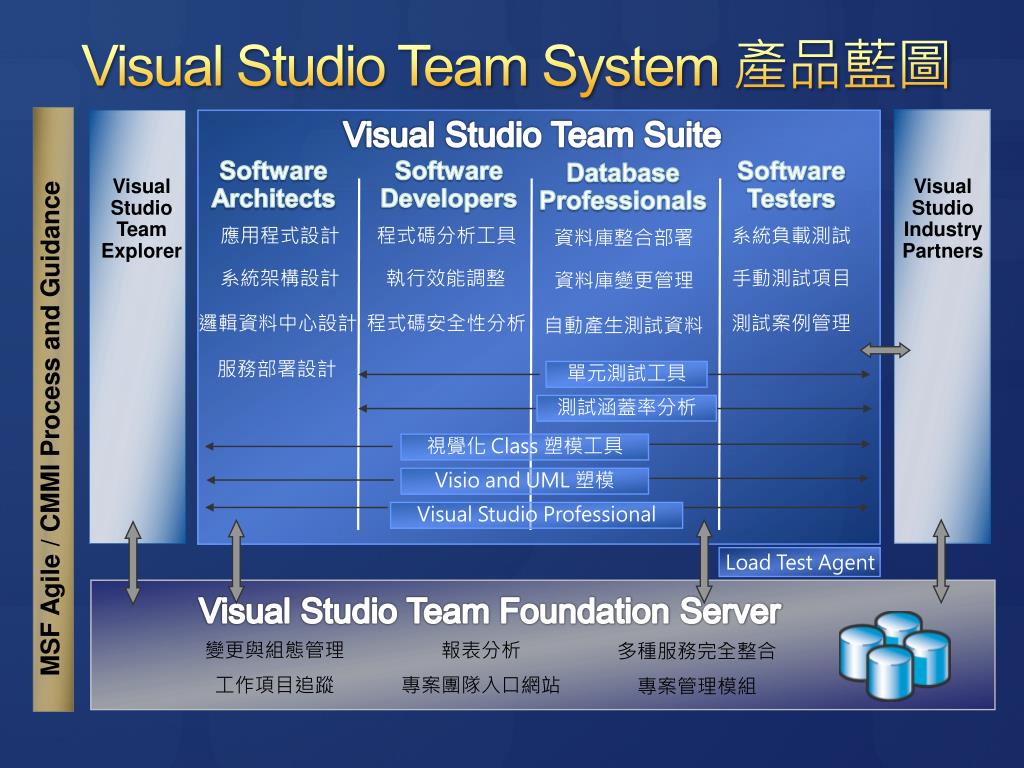Click the 服務部署設計 text
Image resolution: width=1024 pixels, height=768 pixels.
(276, 369)
